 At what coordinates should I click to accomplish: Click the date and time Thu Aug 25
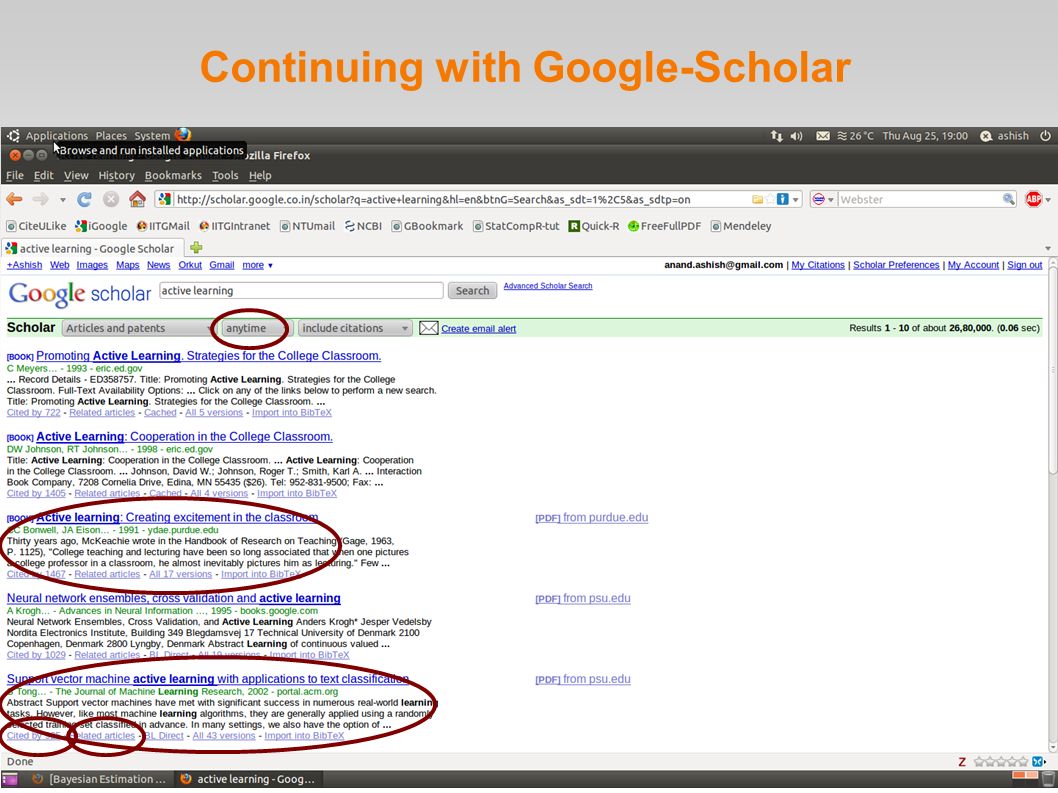pyautogui.click(x=925, y=136)
